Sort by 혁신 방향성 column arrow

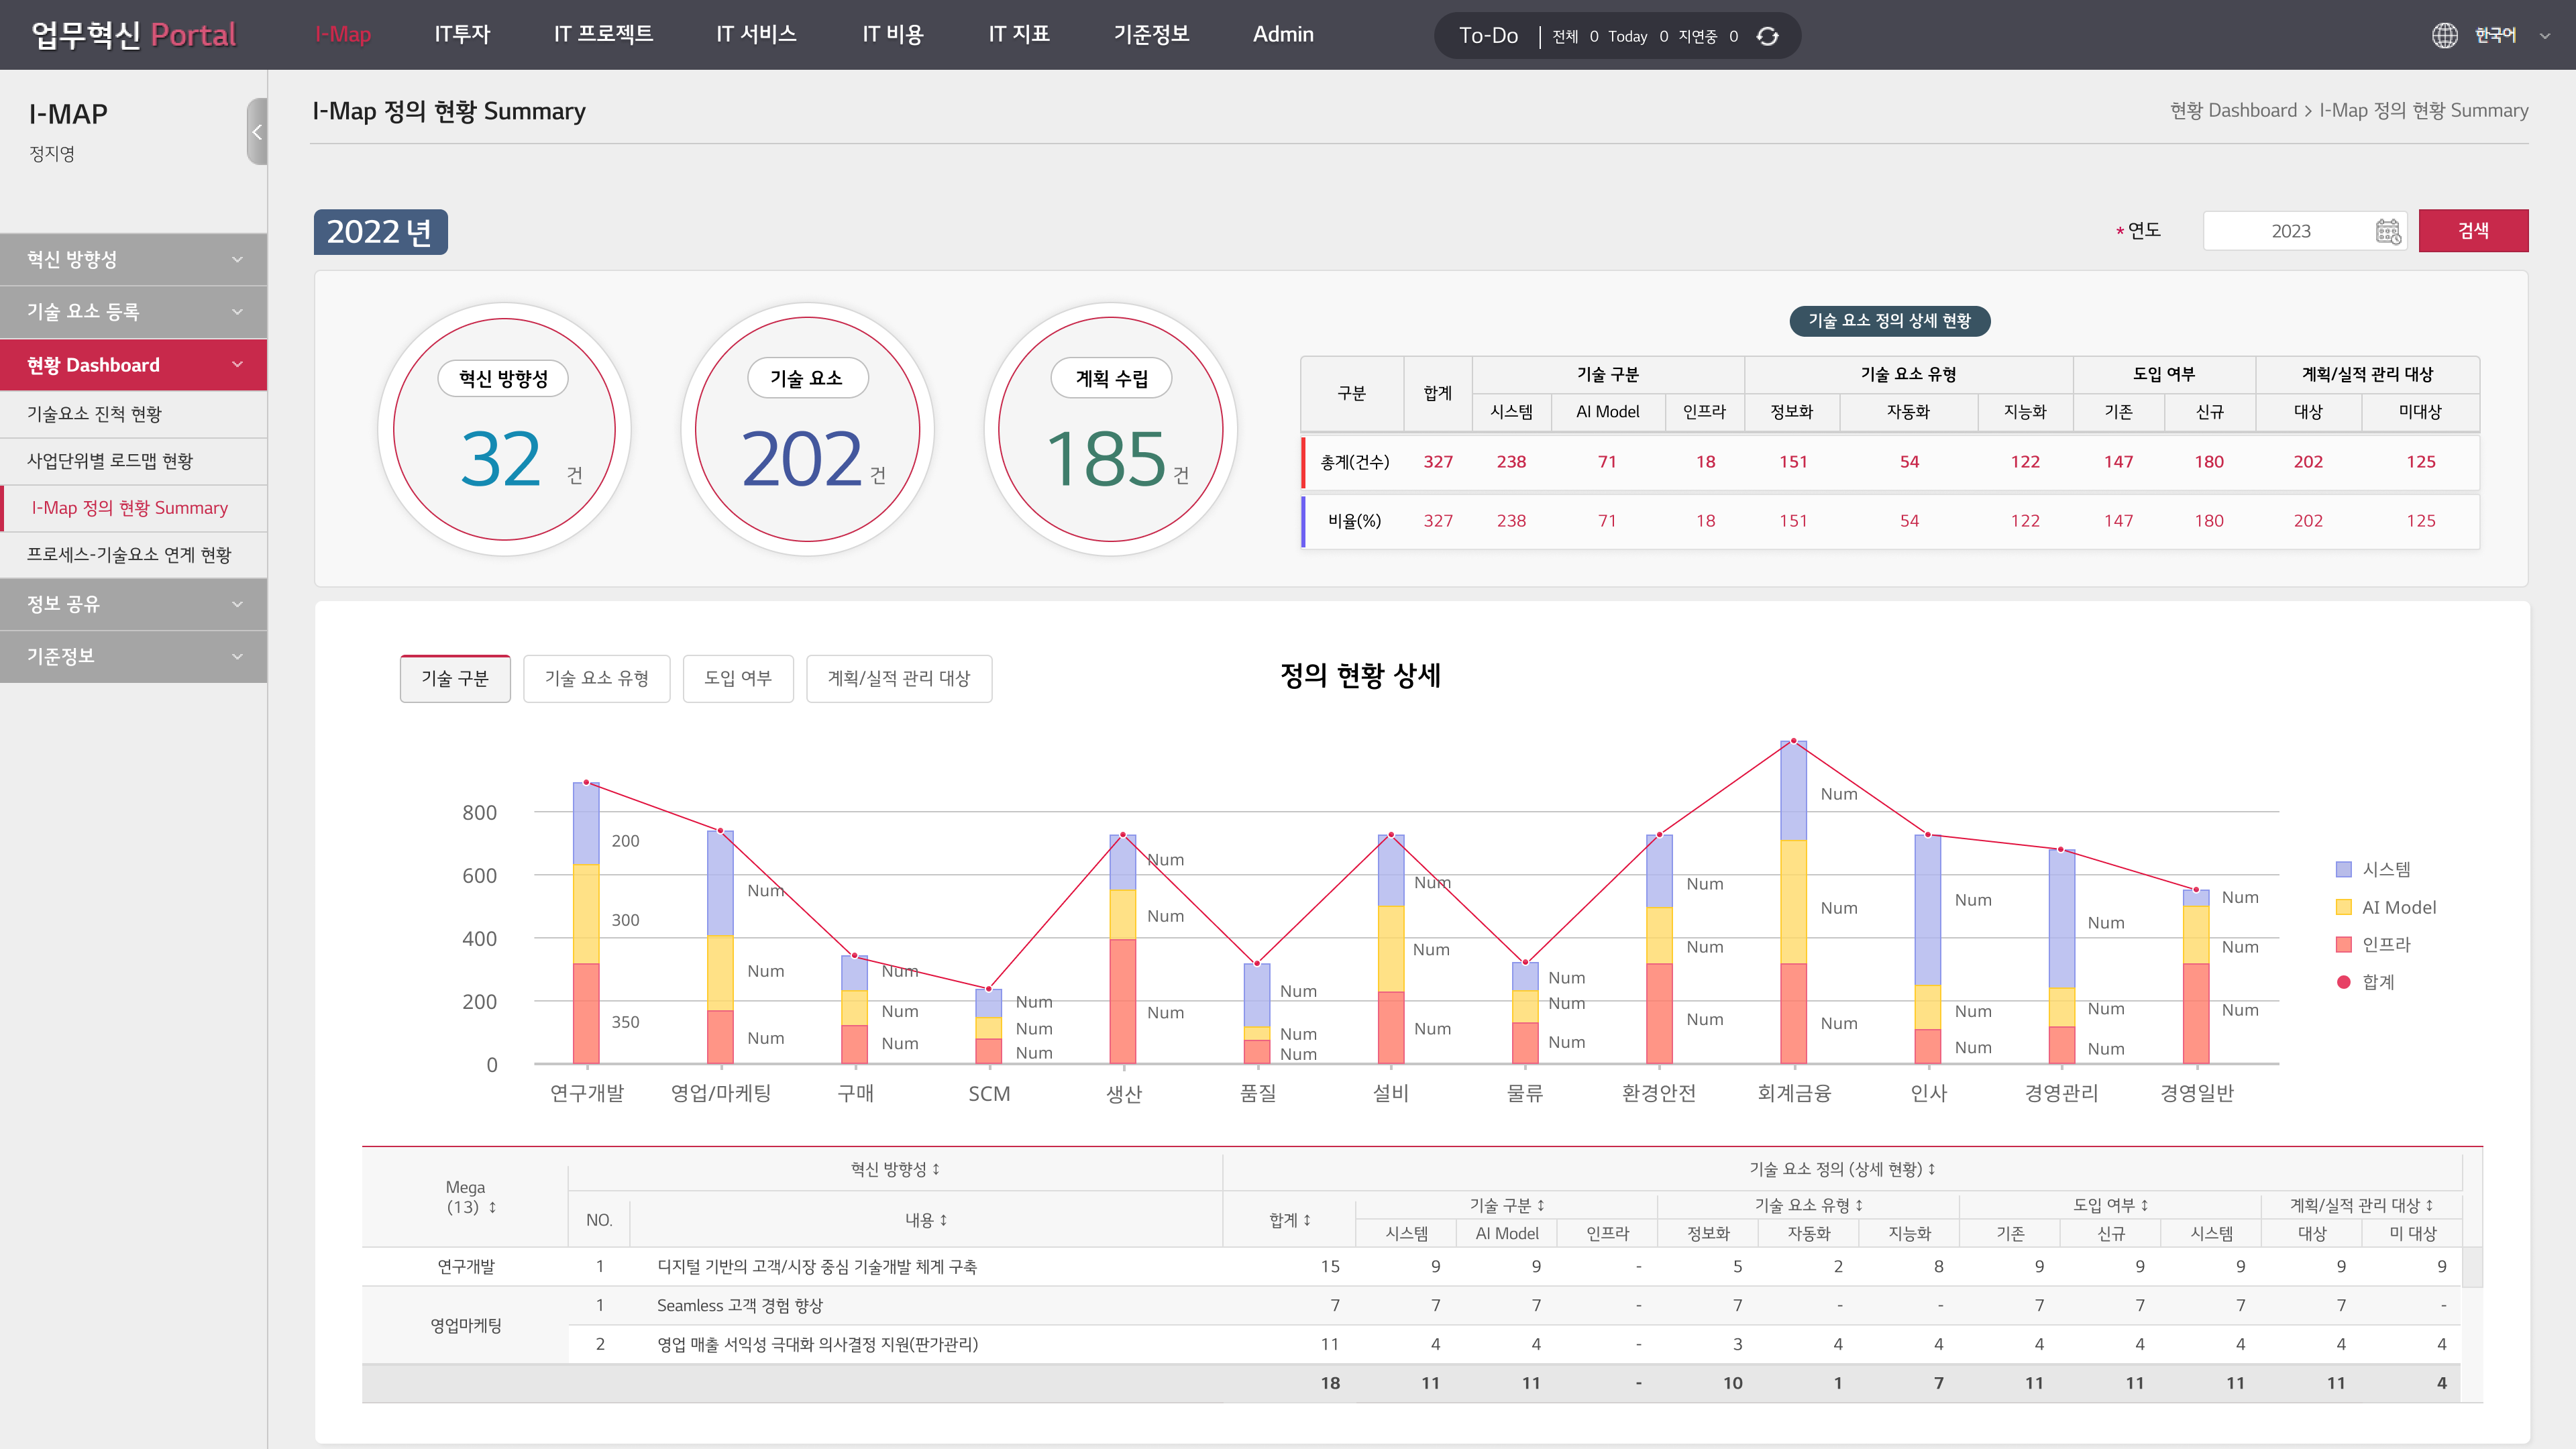click(x=936, y=1169)
